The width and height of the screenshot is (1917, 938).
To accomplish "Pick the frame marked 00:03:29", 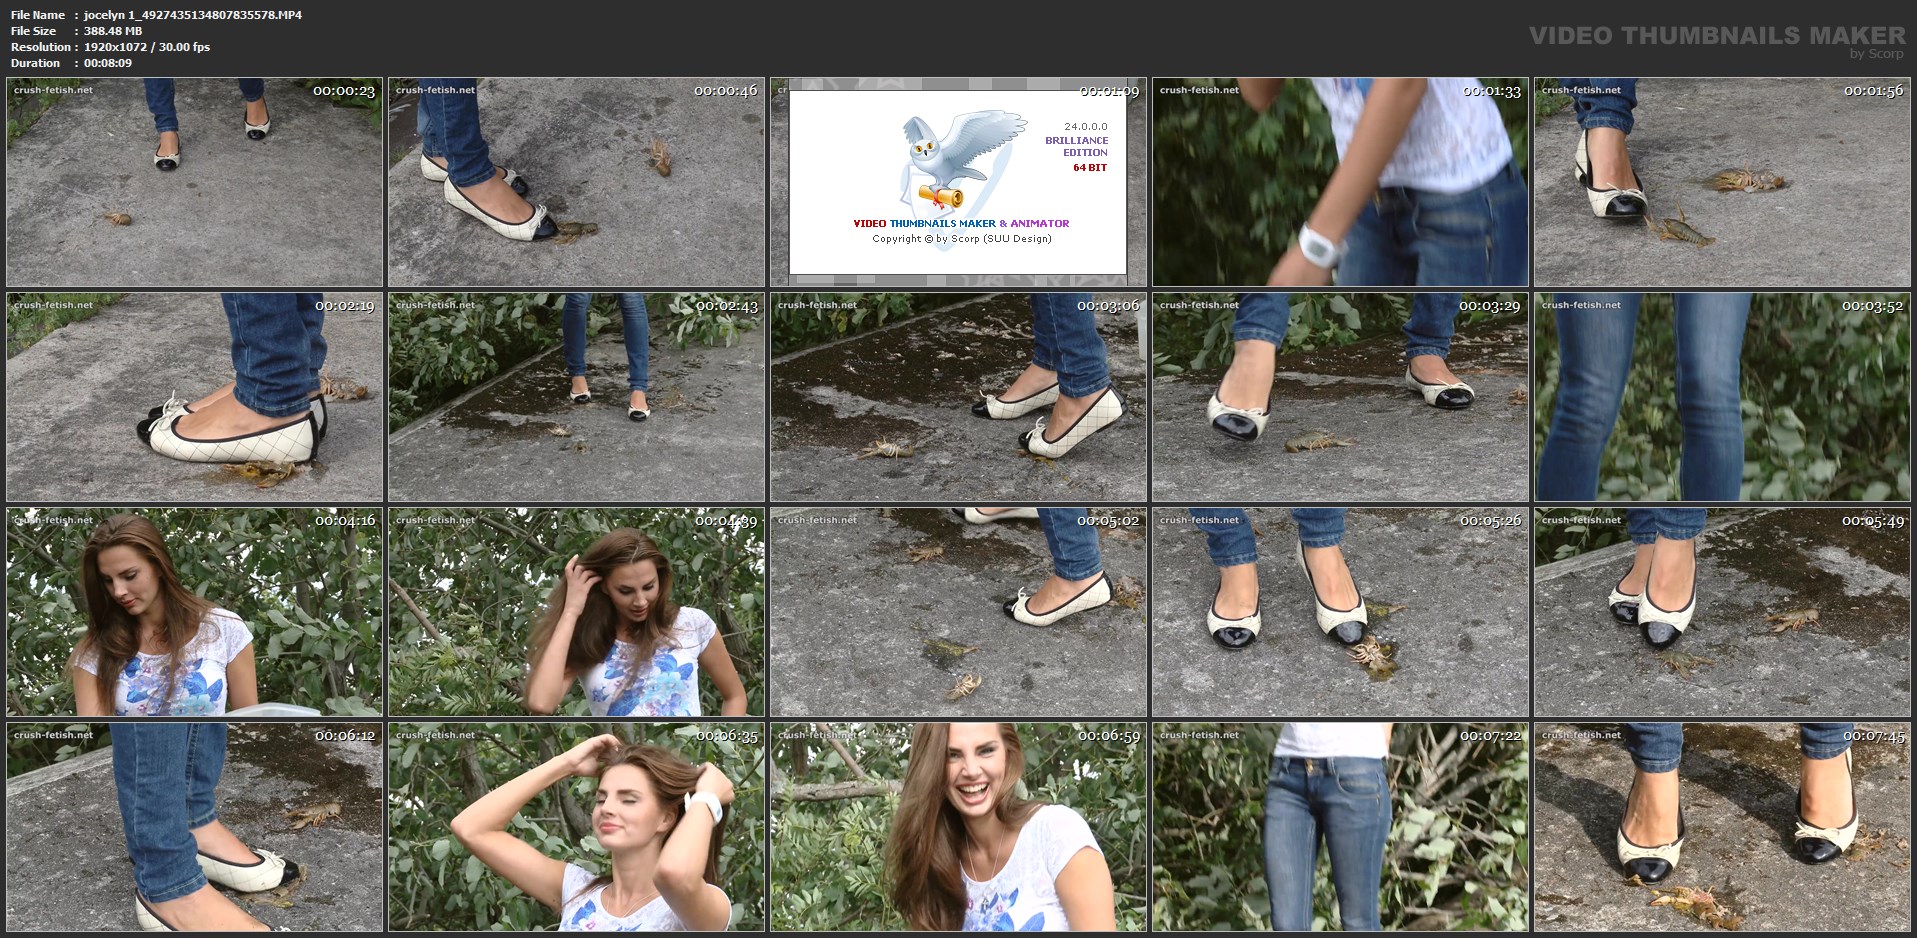I will pos(1340,397).
